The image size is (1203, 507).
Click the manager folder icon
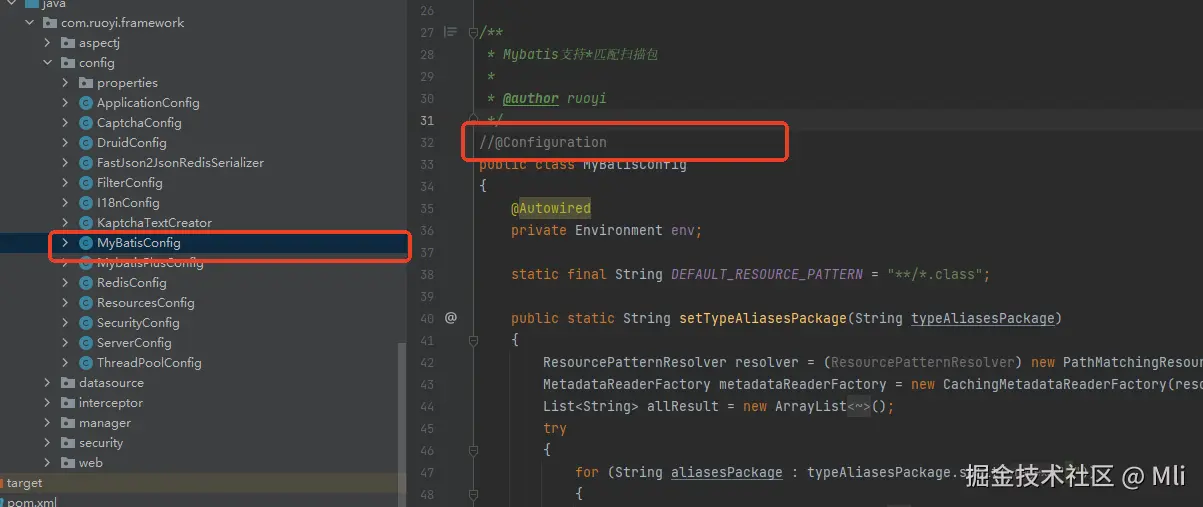tap(68, 422)
